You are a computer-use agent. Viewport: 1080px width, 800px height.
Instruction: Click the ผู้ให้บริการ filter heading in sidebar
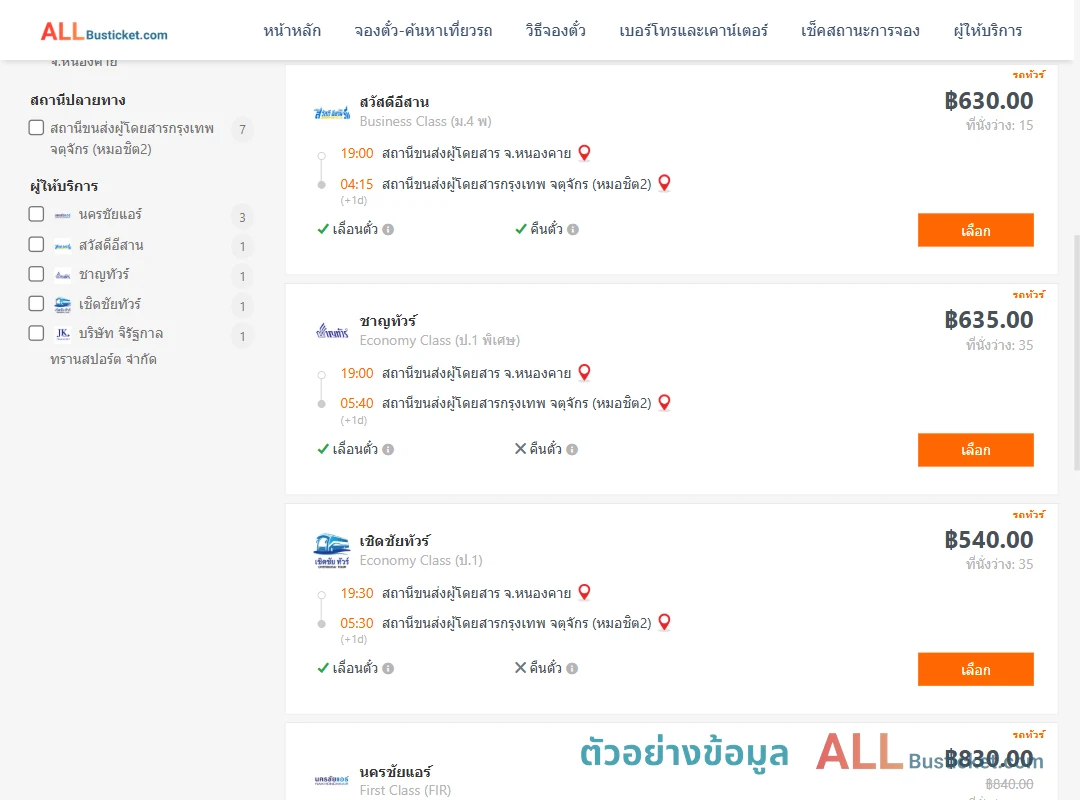point(64,186)
